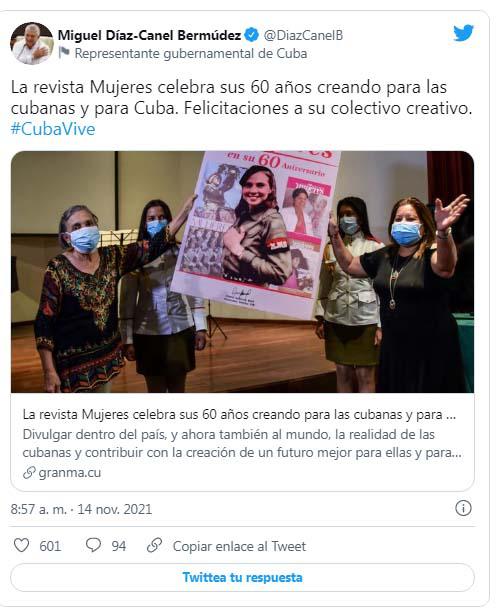Open the article card headline
The width and height of the screenshot is (504, 616).
239,414
